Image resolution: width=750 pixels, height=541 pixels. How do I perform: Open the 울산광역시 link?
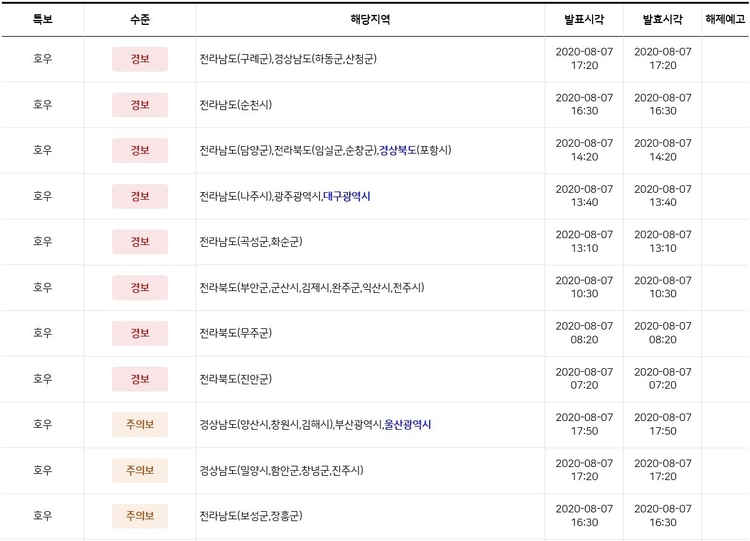pyautogui.click(x=408, y=424)
